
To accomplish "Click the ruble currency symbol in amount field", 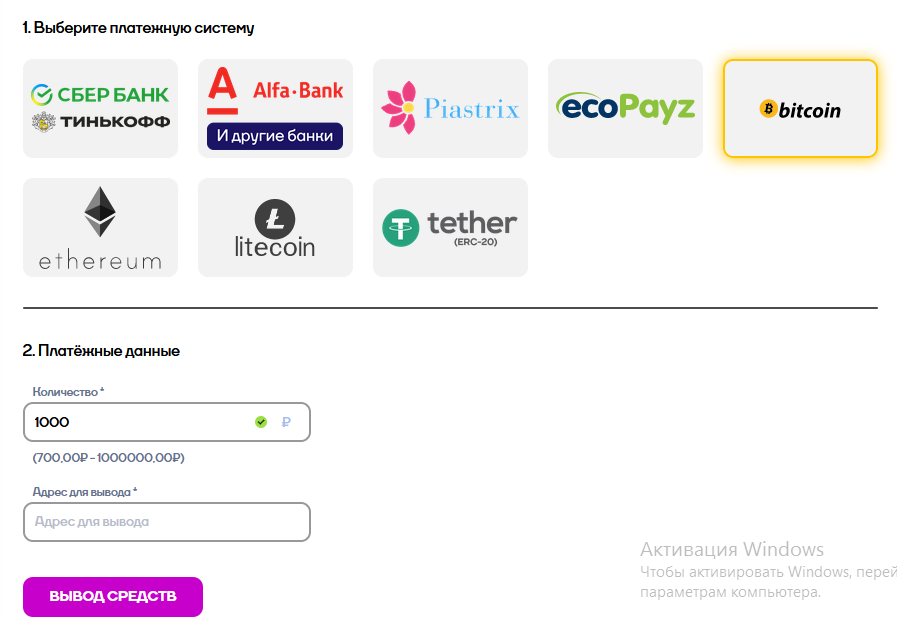I will [286, 422].
